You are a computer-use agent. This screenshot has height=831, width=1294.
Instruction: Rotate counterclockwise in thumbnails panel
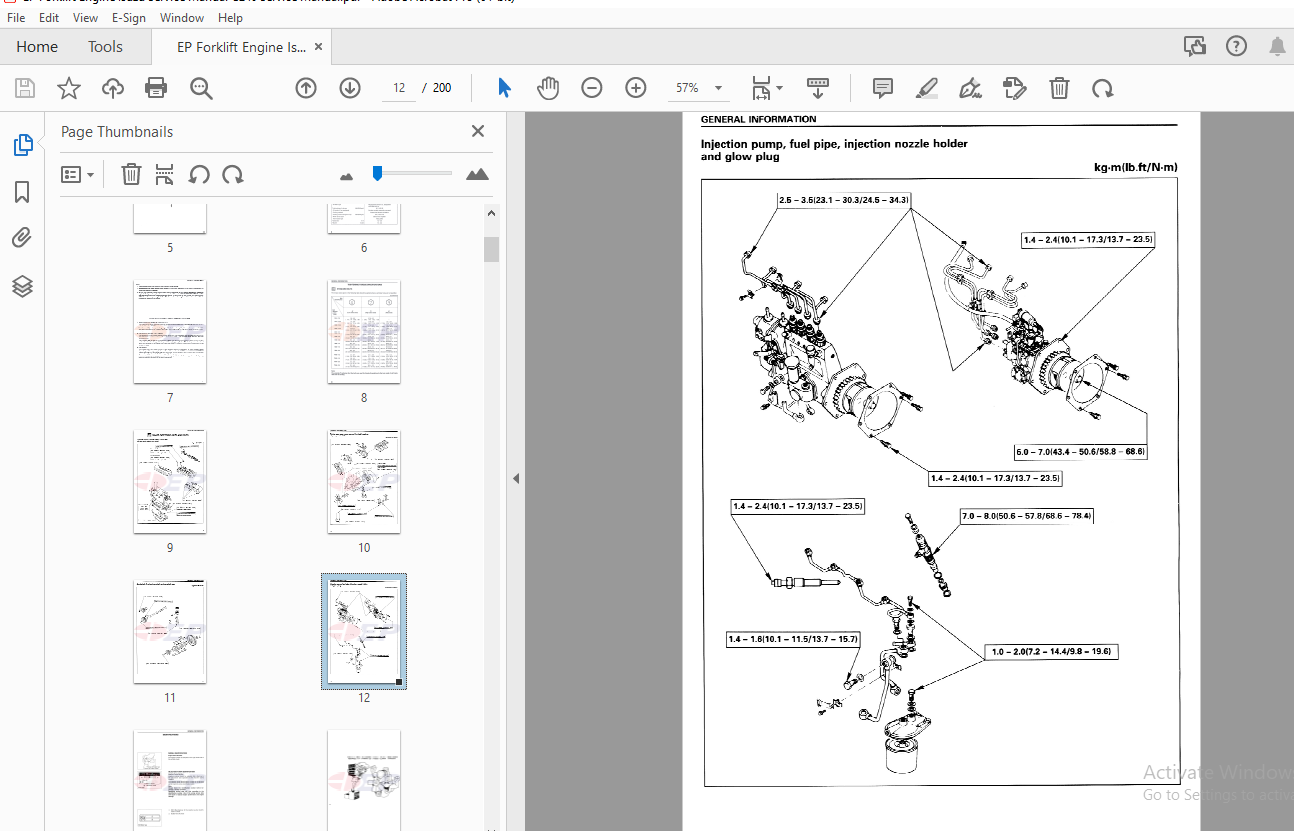[x=199, y=174]
